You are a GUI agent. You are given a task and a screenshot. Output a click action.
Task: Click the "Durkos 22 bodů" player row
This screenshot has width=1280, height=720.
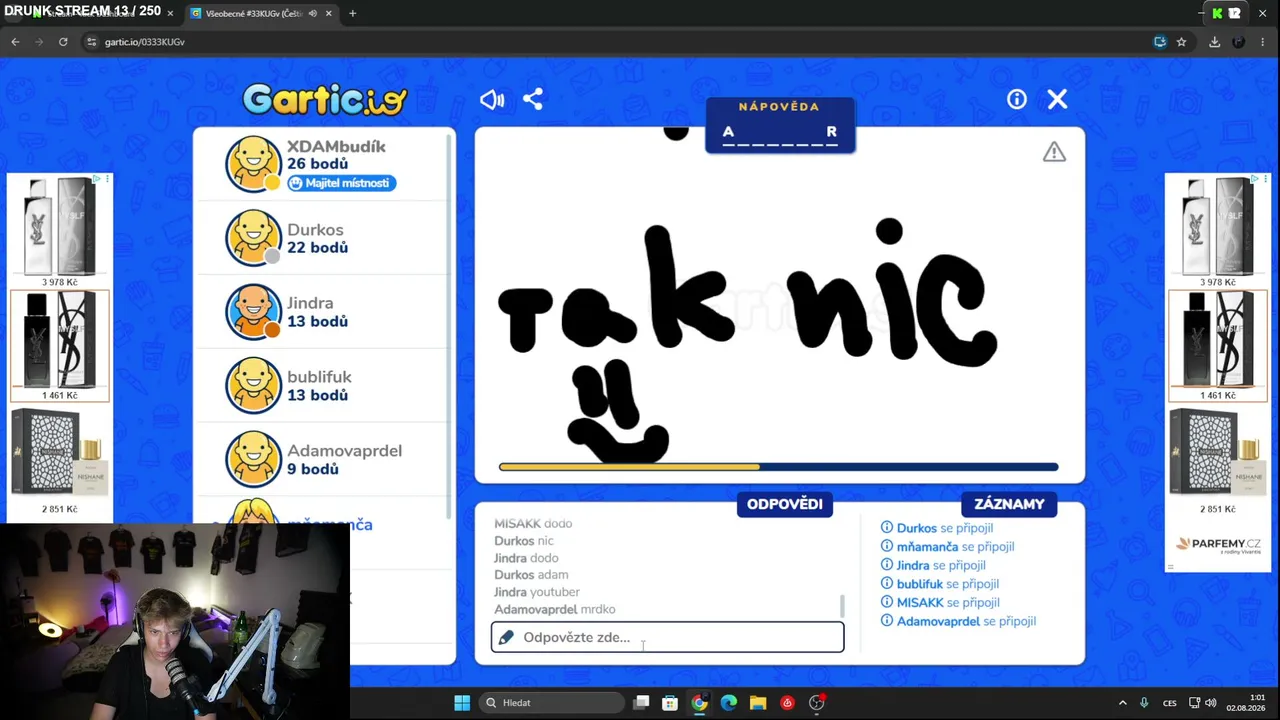tap(323, 238)
